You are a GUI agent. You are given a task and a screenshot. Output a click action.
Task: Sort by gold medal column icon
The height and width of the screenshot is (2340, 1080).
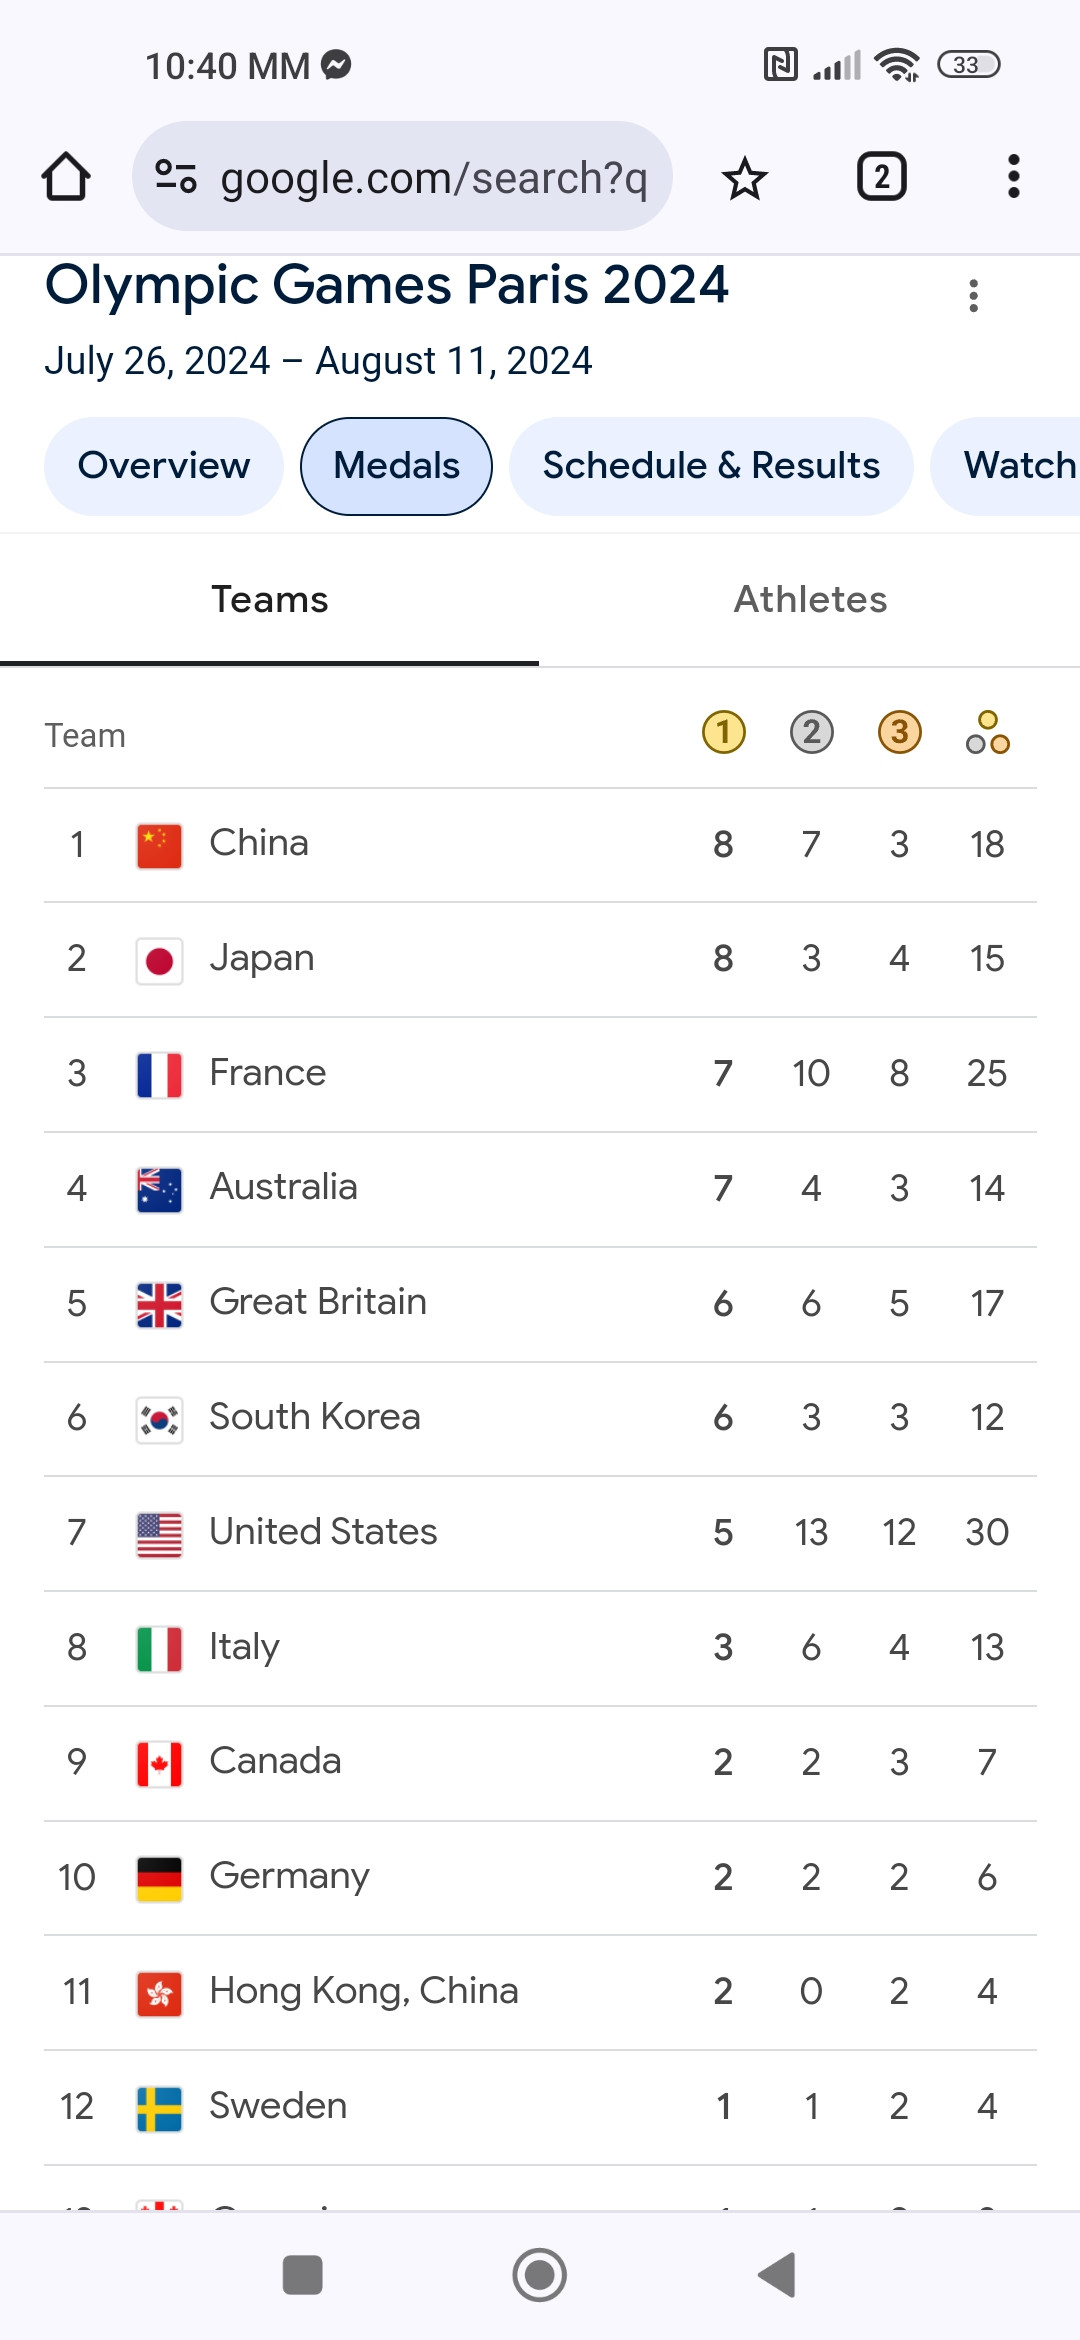[724, 732]
